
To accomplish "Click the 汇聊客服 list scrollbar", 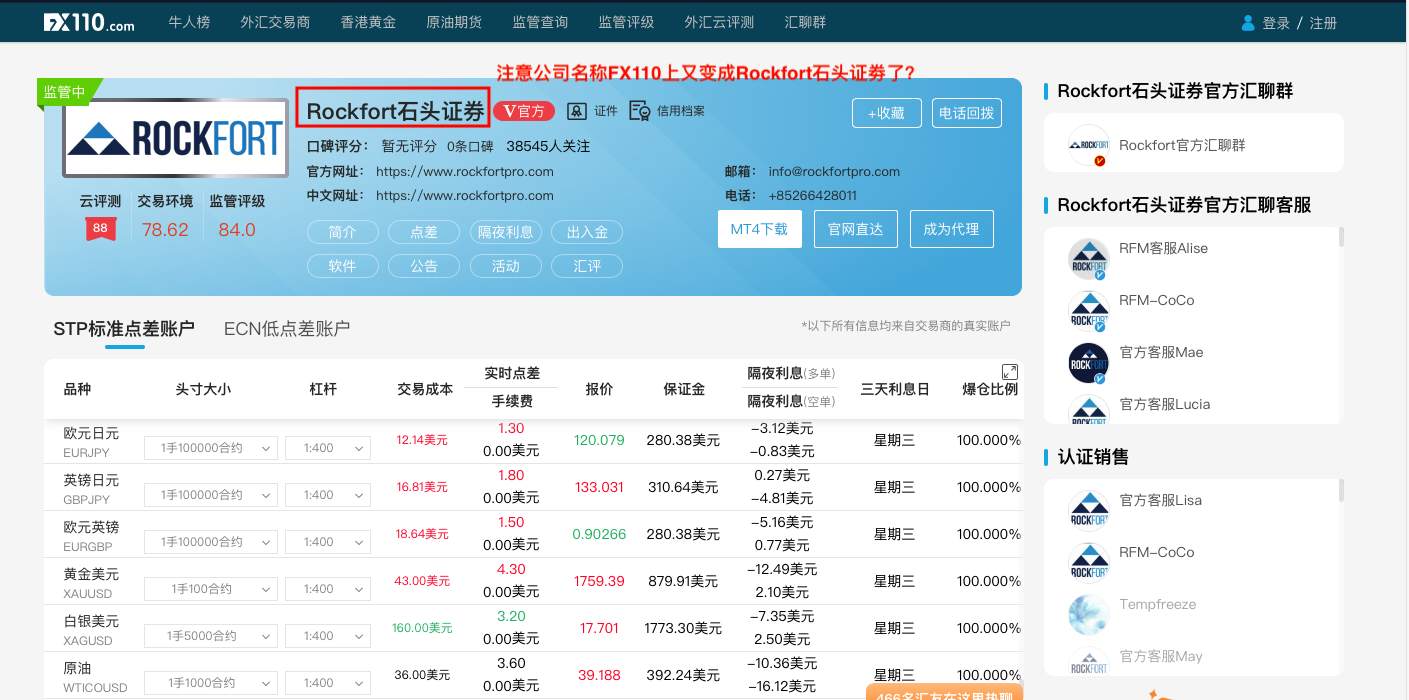I will tap(1341, 237).
